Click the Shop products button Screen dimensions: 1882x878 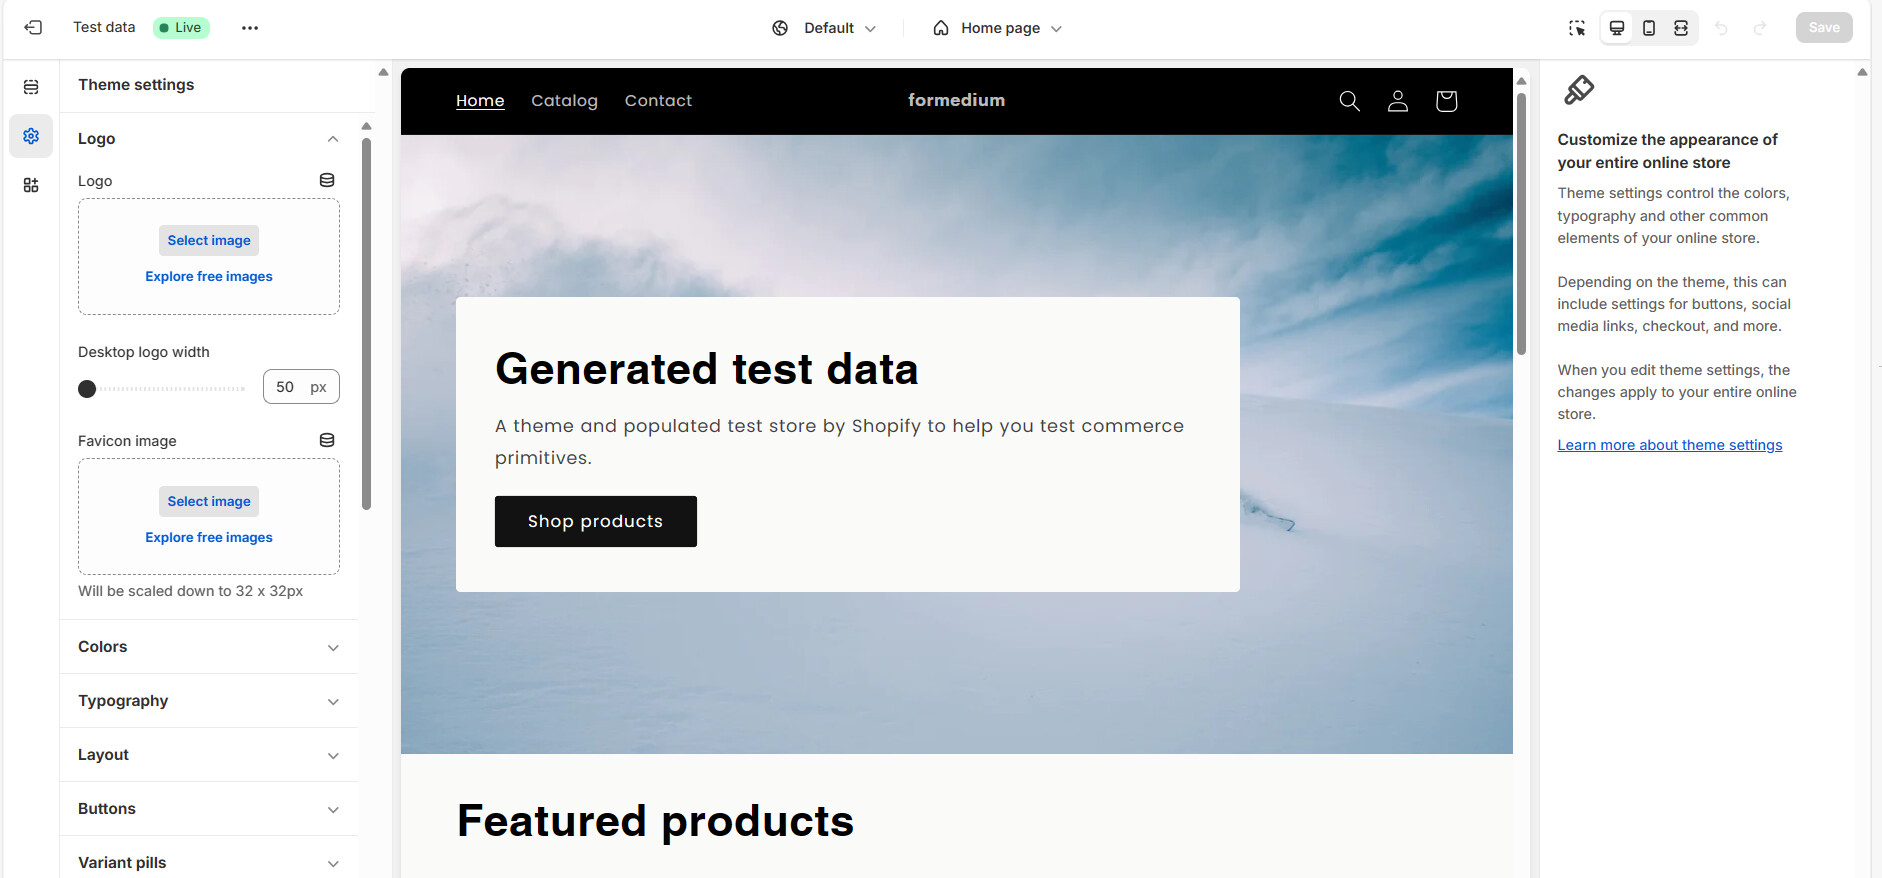596,521
